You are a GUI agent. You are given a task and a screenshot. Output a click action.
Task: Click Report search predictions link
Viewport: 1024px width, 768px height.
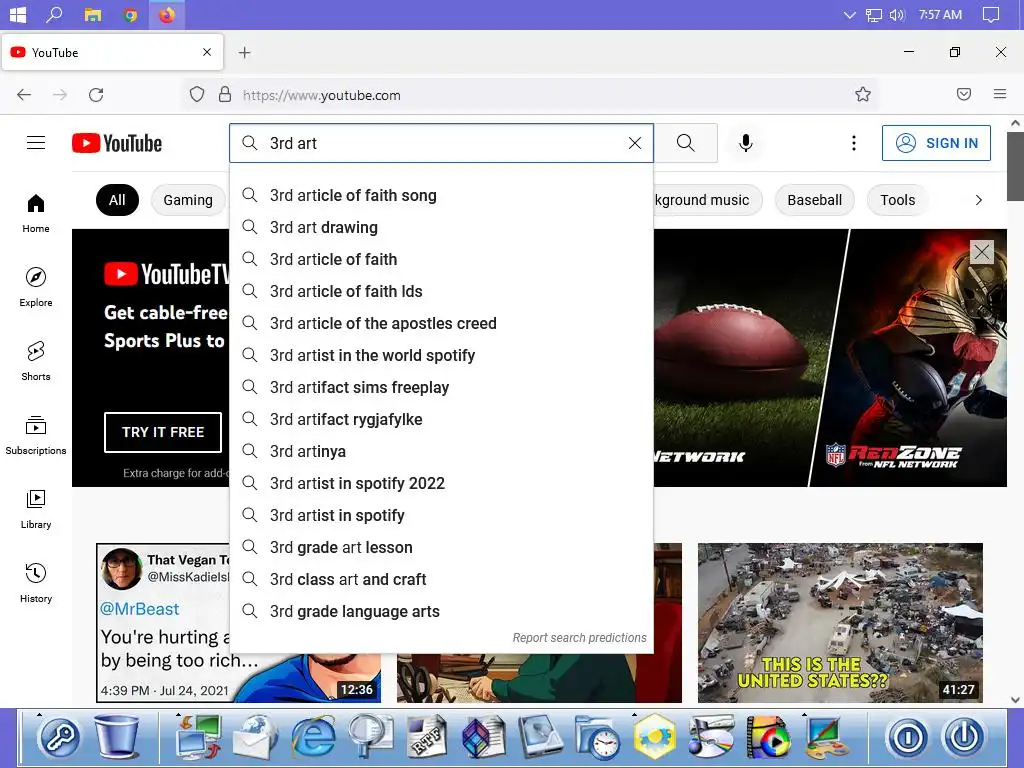(x=579, y=637)
